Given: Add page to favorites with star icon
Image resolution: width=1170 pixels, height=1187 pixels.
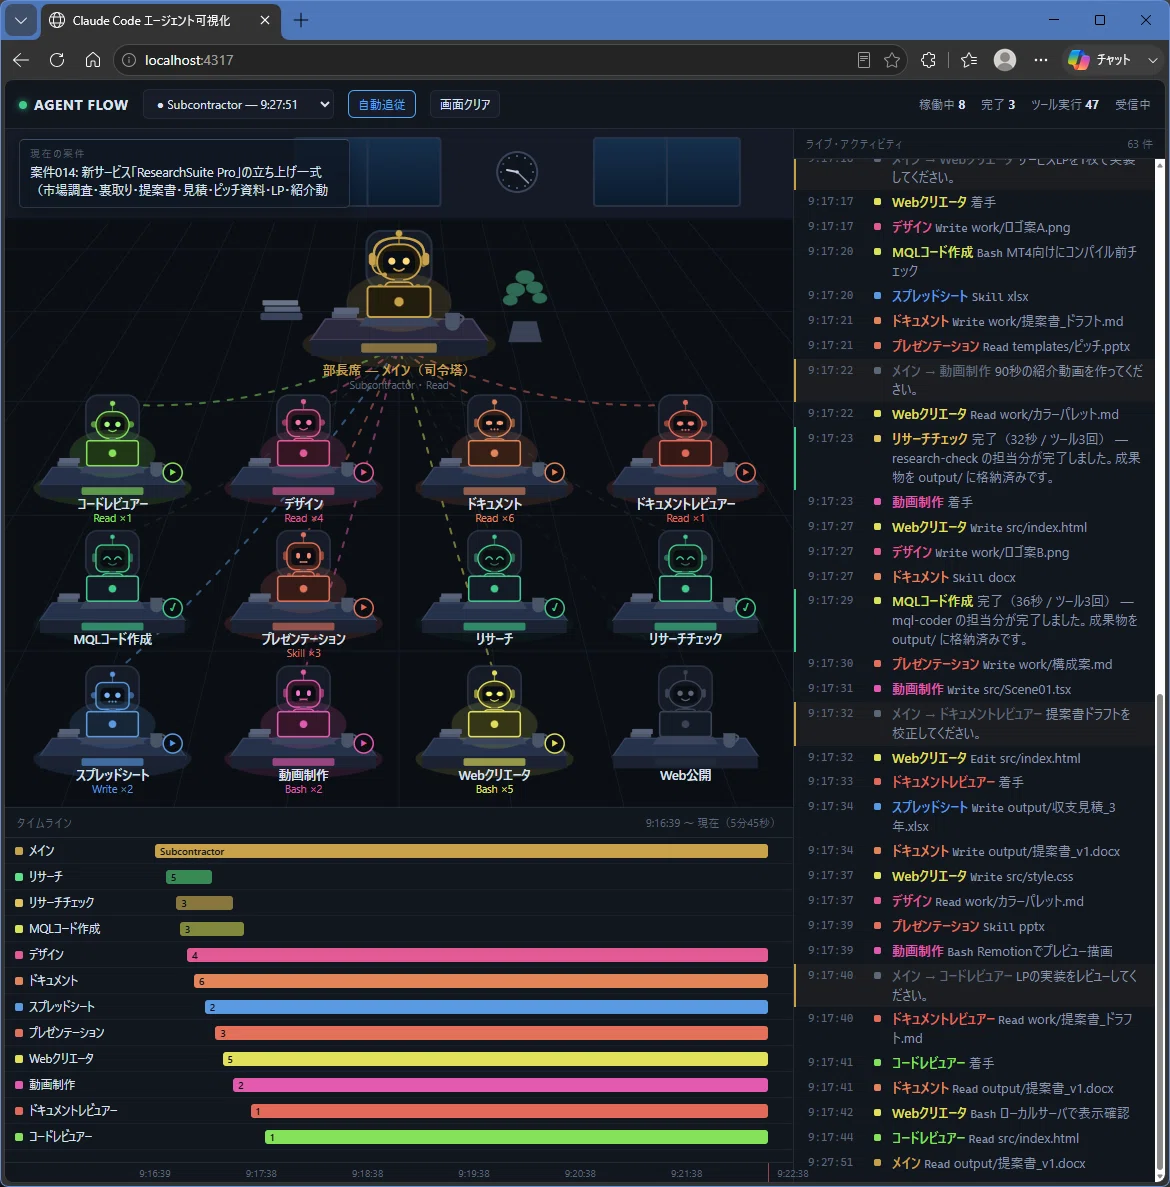Looking at the screenshot, I should (892, 60).
